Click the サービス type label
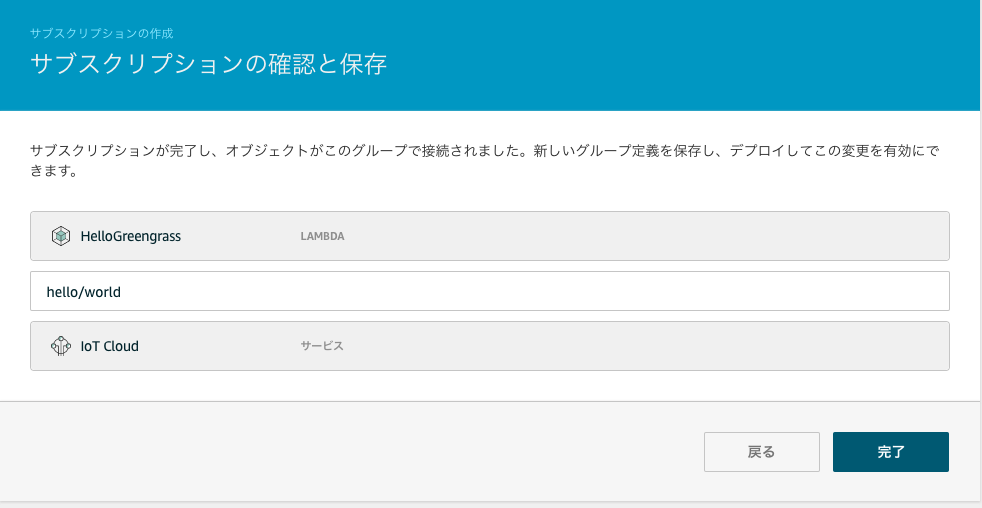Image resolution: width=982 pixels, height=508 pixels. 322,346
